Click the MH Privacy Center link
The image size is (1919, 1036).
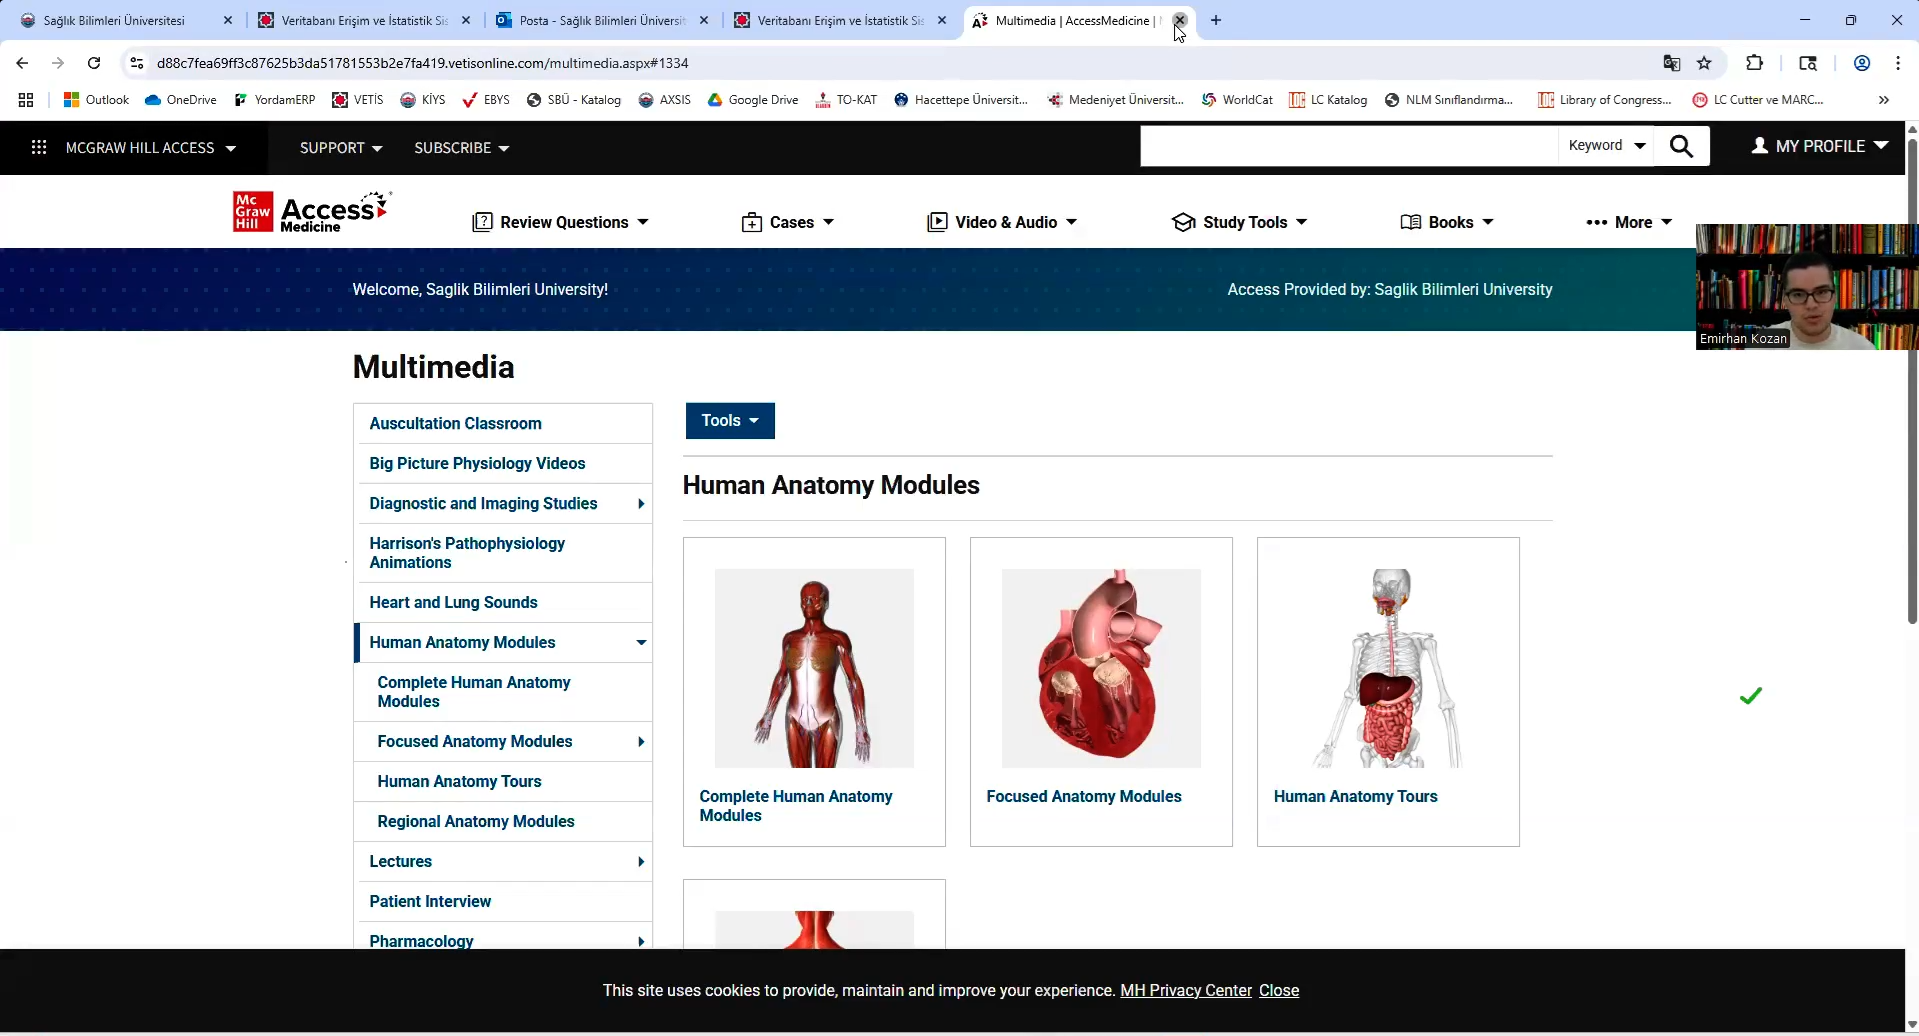(1186, 991)
